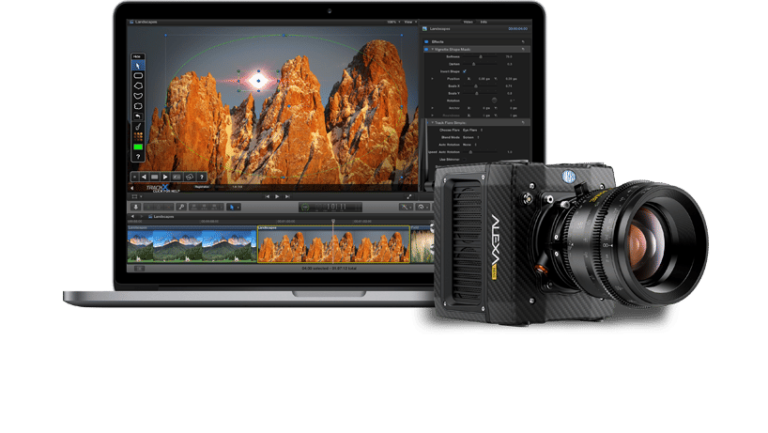Click the undo arrow in tool palette
The height and width of the screenshot is (433, 768).
[x=138, y=116]
